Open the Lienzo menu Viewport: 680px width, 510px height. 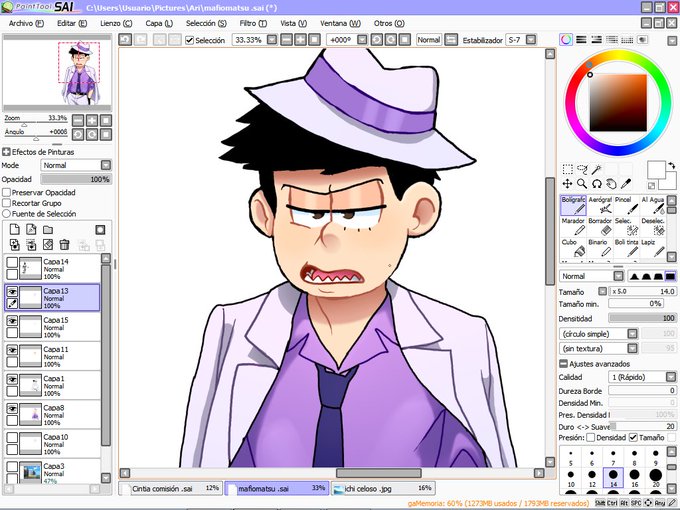click(x=116, y=23)
